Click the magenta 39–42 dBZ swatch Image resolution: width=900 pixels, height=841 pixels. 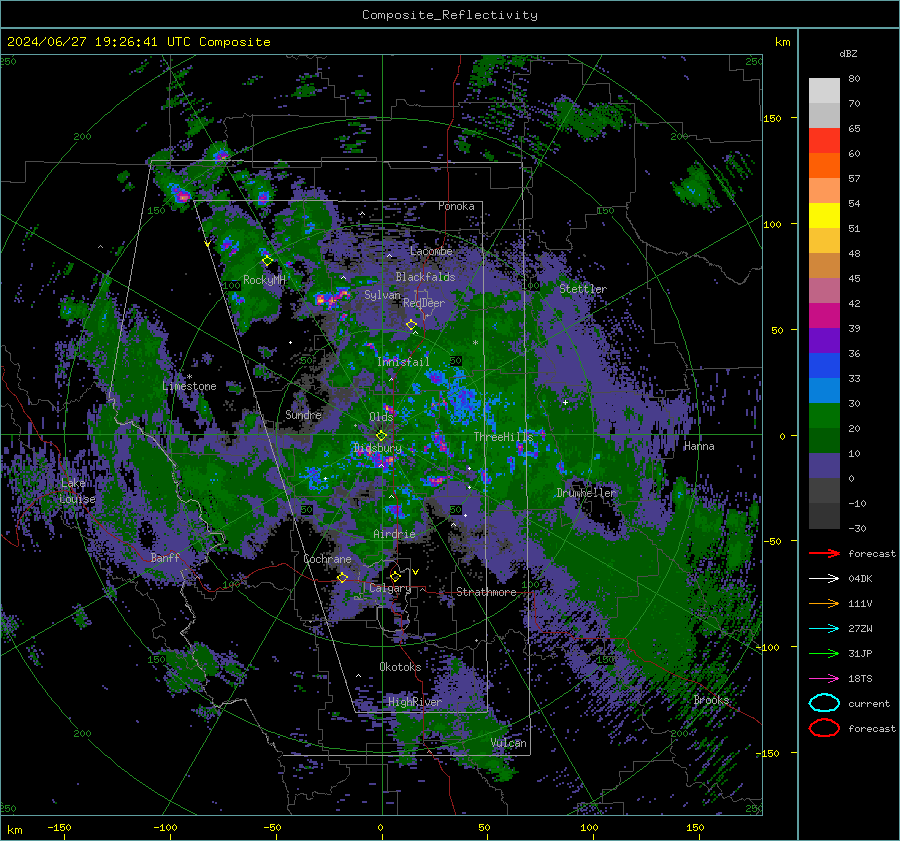pyautogui.click(x=824, y=316)
